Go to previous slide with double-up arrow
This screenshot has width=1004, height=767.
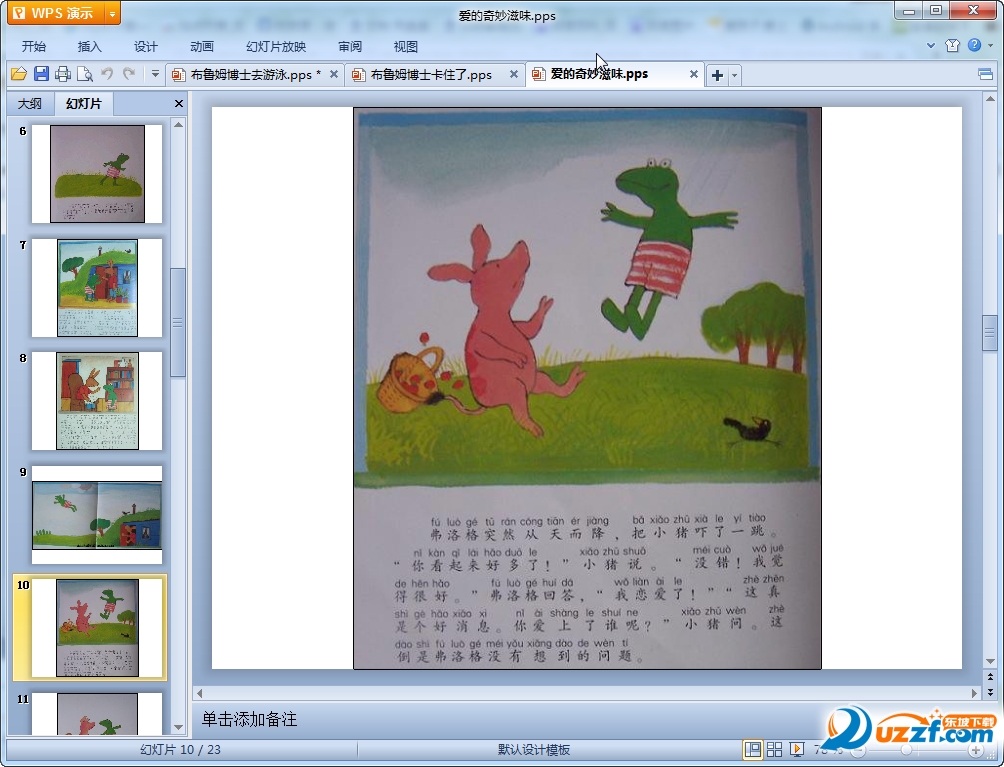(990, 677)
